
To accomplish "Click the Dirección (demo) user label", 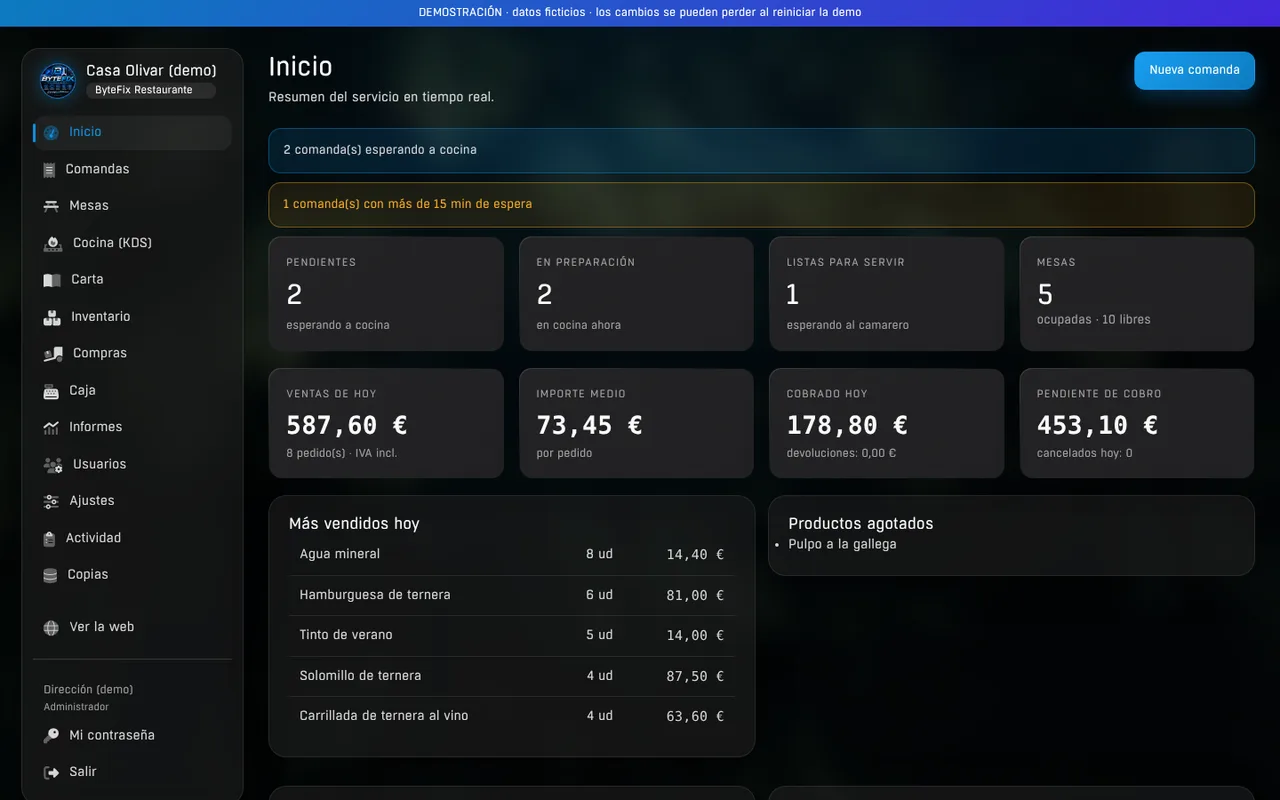I will (x=88, y=690).
